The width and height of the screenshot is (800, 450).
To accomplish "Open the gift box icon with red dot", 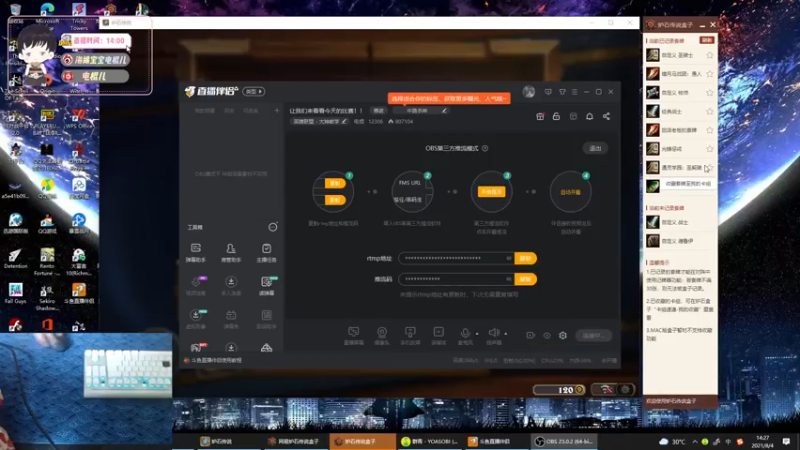I will [540, 116].
